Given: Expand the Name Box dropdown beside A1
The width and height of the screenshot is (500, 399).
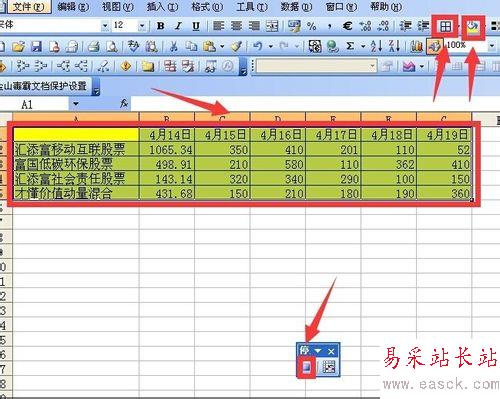Looking at the screenshot, I should tap(76, 104).
